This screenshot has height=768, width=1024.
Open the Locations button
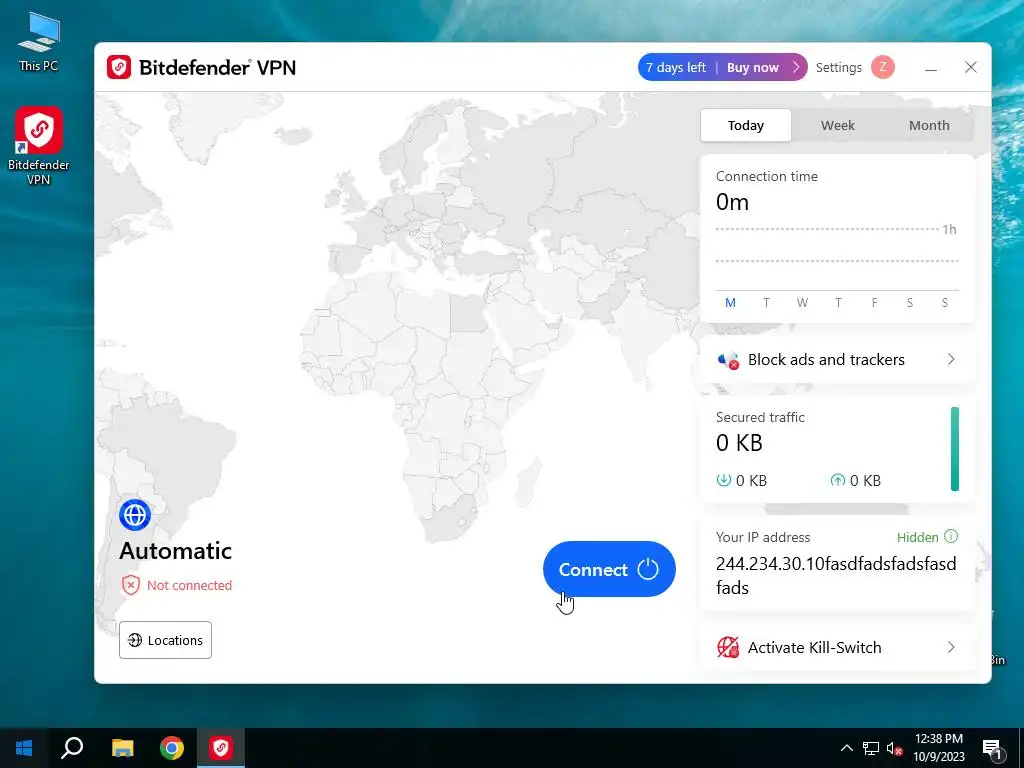pyautogui.click(x=165, y=640)
